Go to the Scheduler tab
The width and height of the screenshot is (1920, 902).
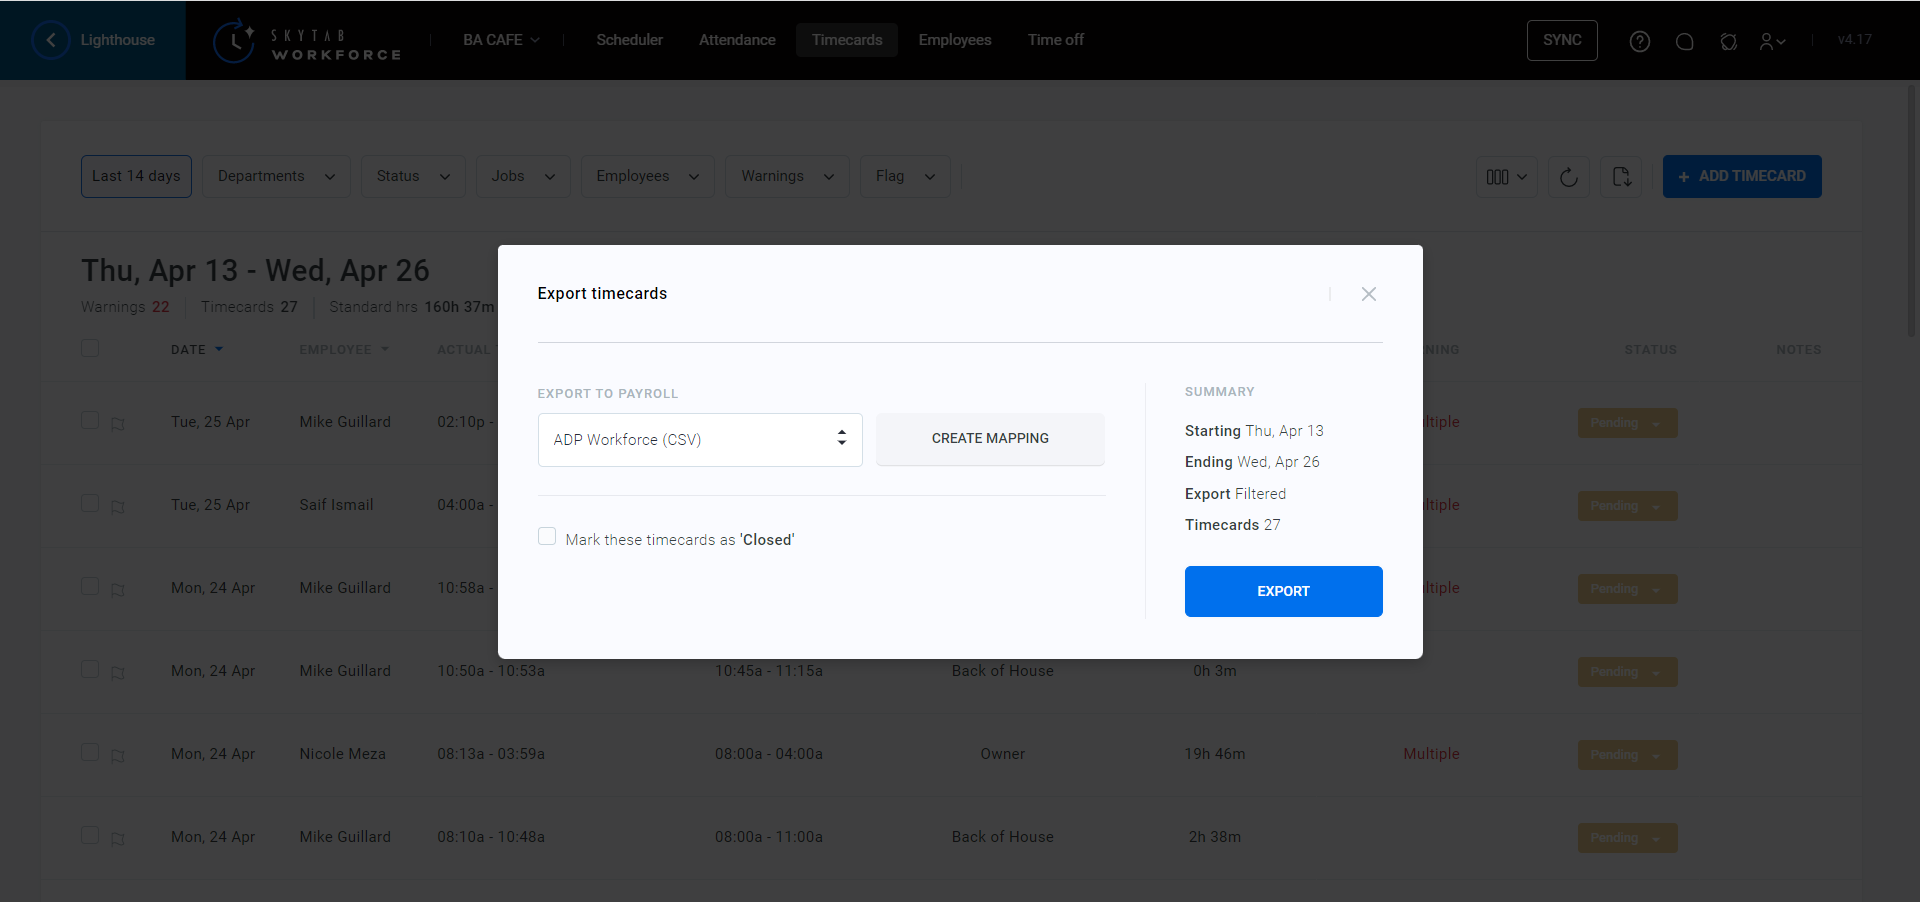click(x=629, y=40)
